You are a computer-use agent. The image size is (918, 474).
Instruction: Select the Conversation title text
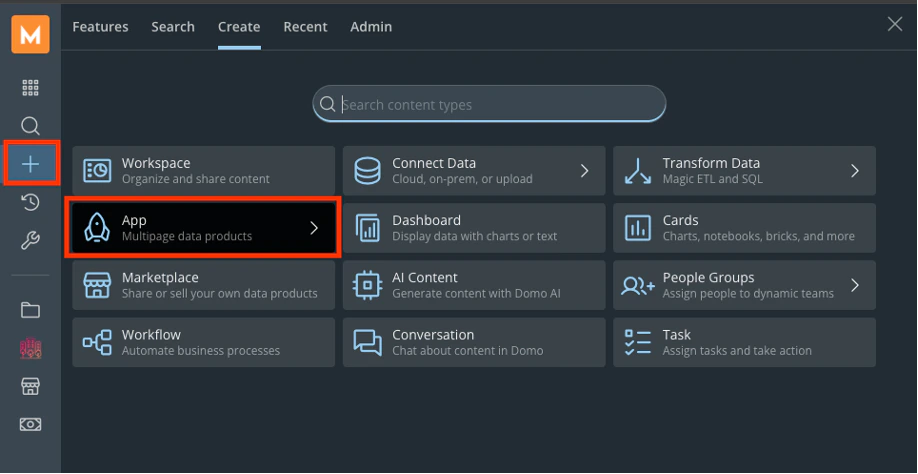(x=433, y=335)
